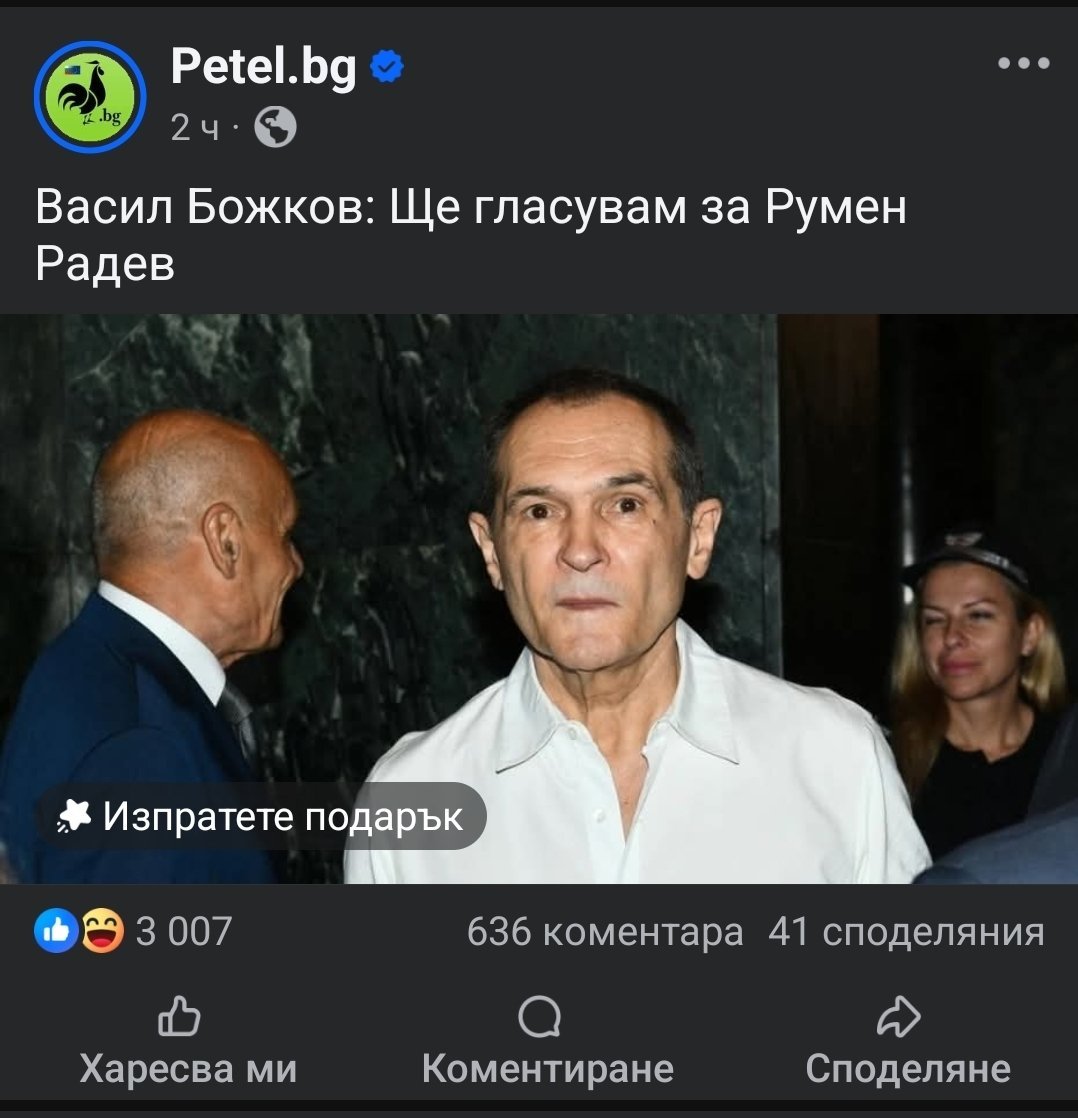Click the share arrow icon
Screen dimensions: 1078x1118
[x=898, y=1016]
